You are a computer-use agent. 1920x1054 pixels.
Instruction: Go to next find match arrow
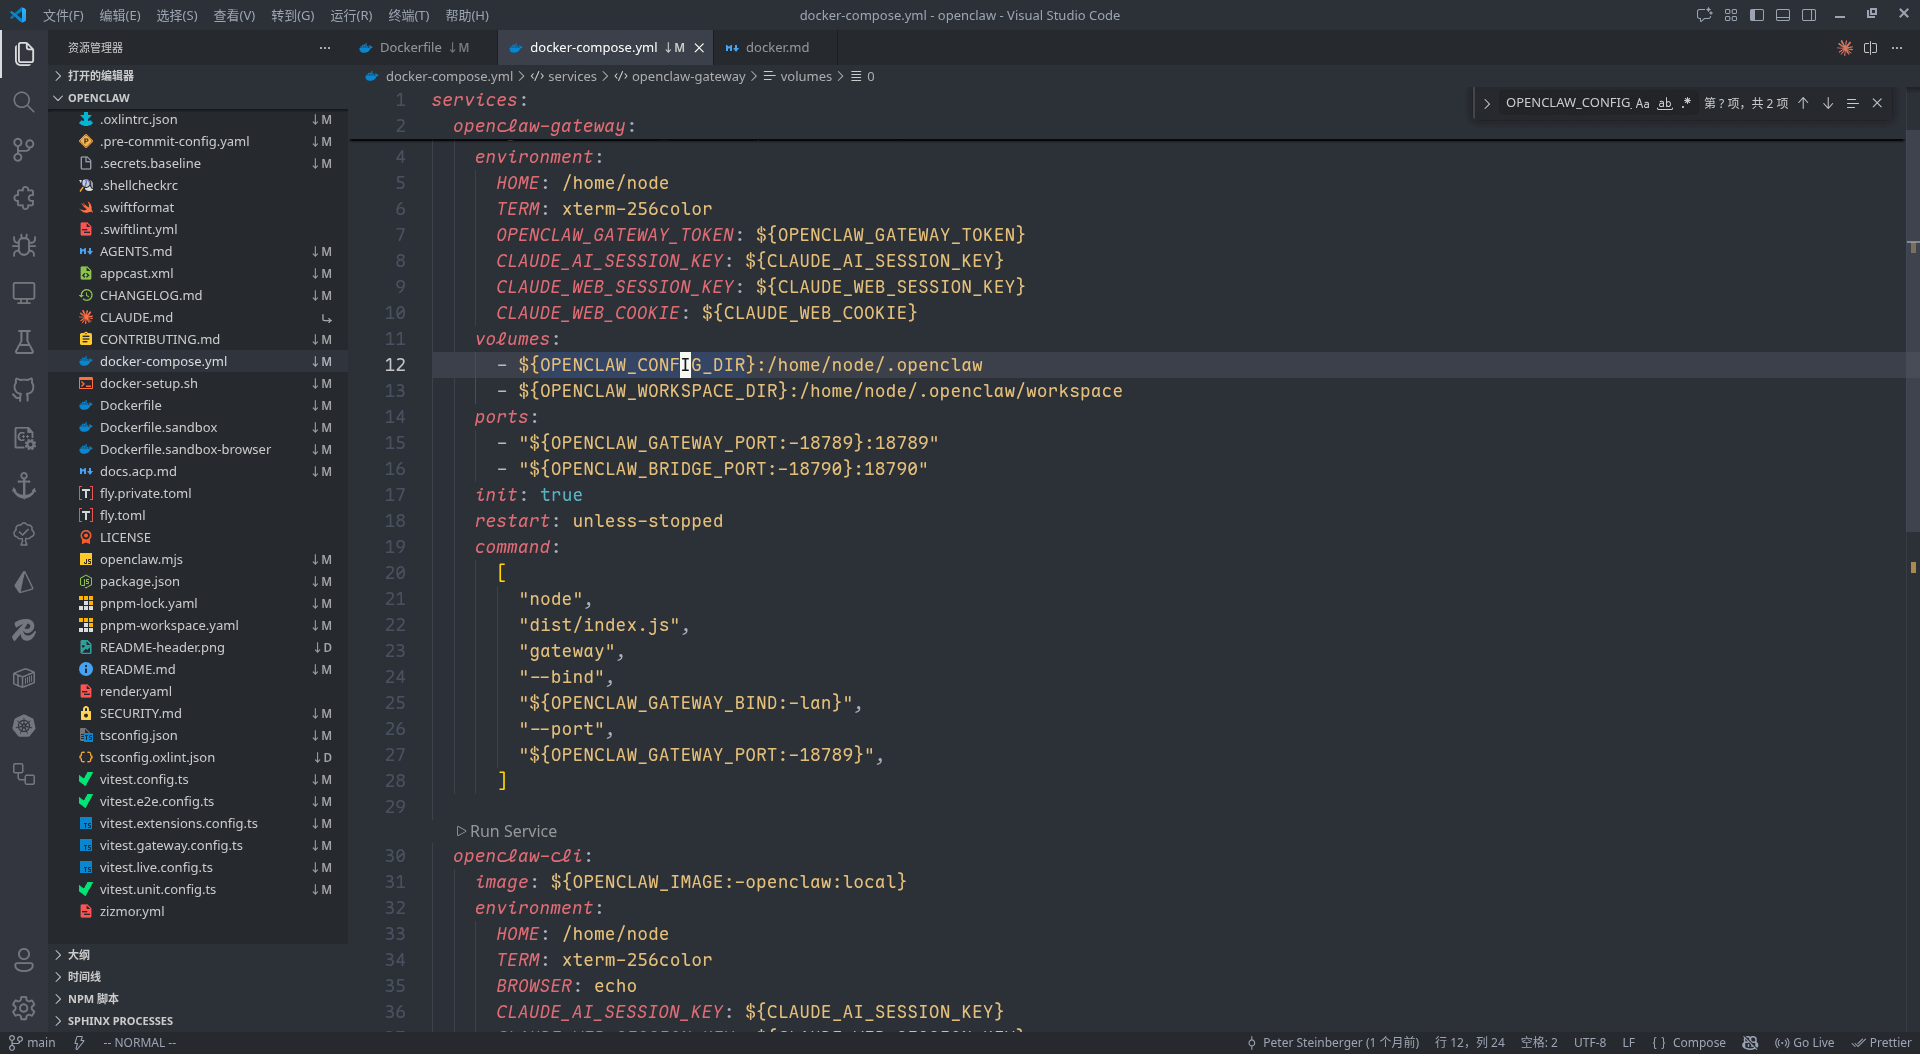[x=1828, y=103]
